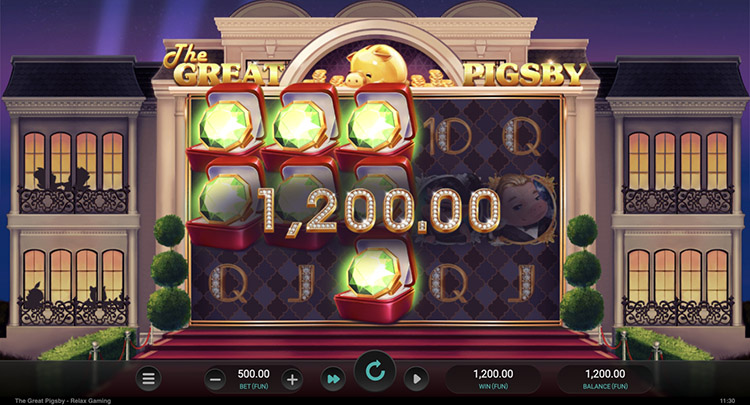This screenshot has height=405, width=750.
Task: Spin the reels with circular arrow button
Action: coord(375,371)
